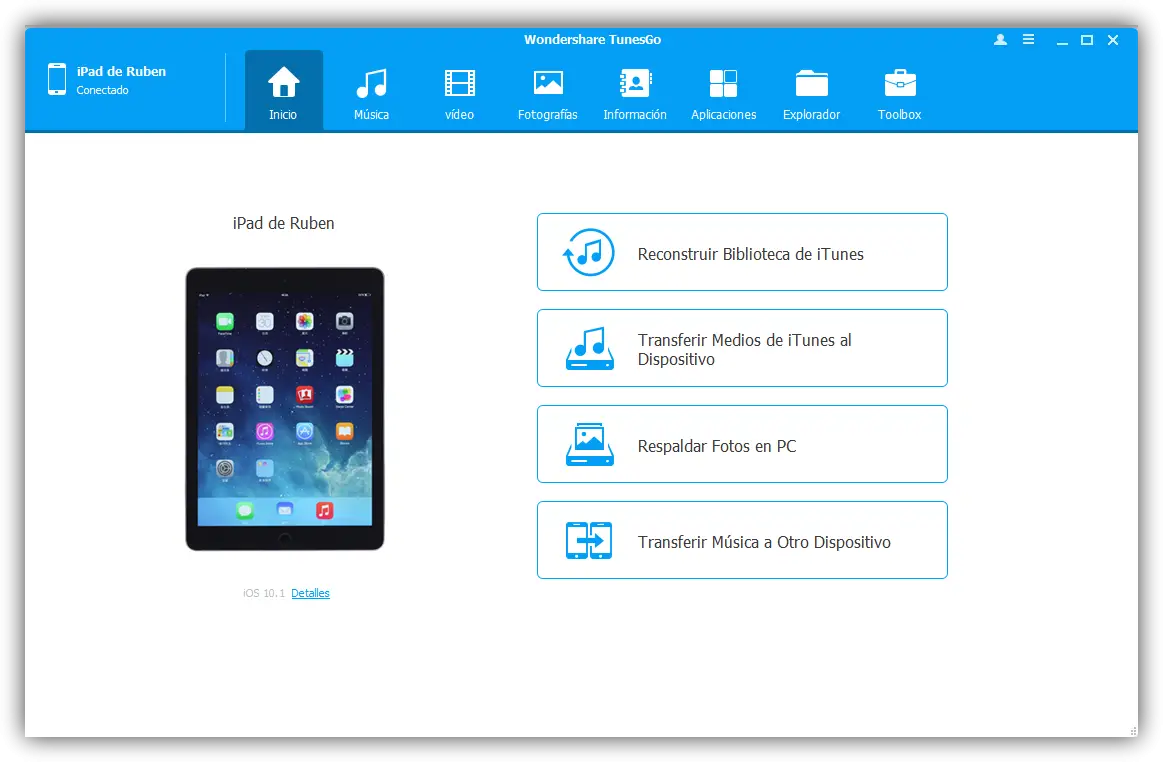
Task: Click the iPad device image
Action: coord(285,409)
